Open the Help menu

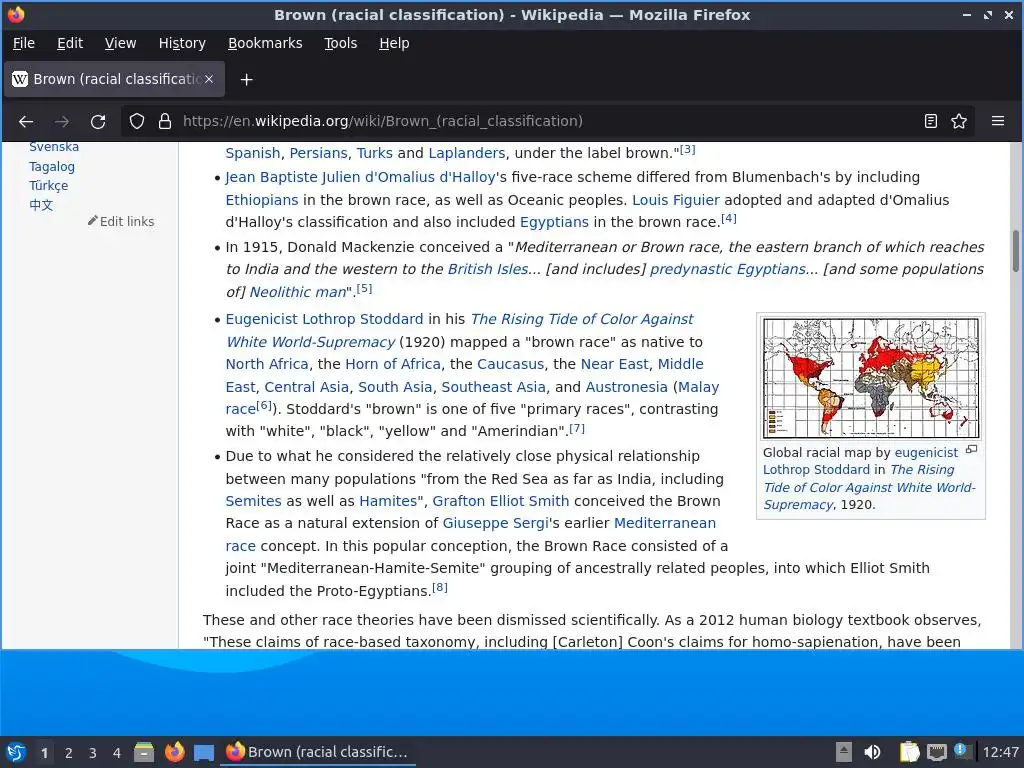coord(394,43)
